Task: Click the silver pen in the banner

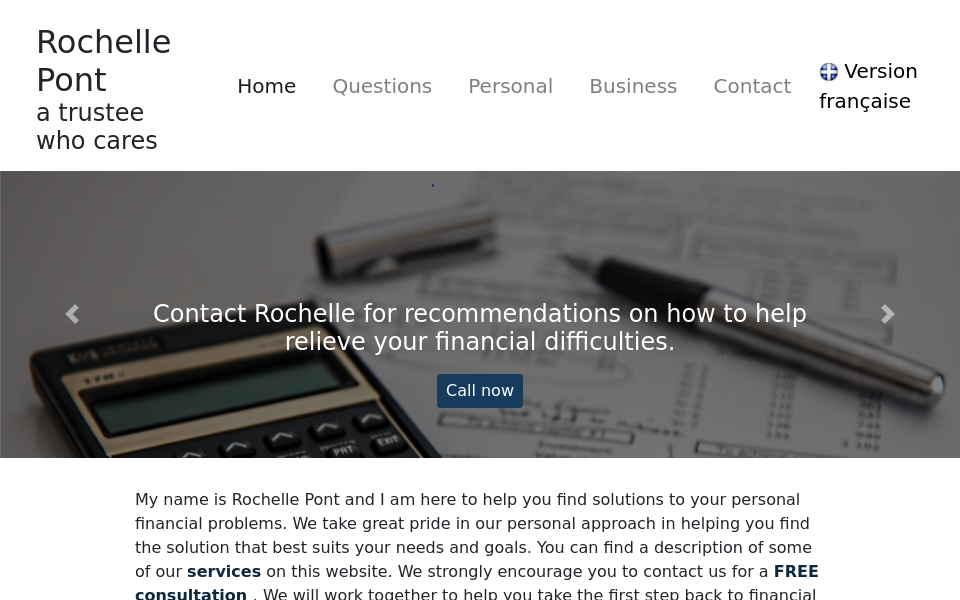Action: 760,320
